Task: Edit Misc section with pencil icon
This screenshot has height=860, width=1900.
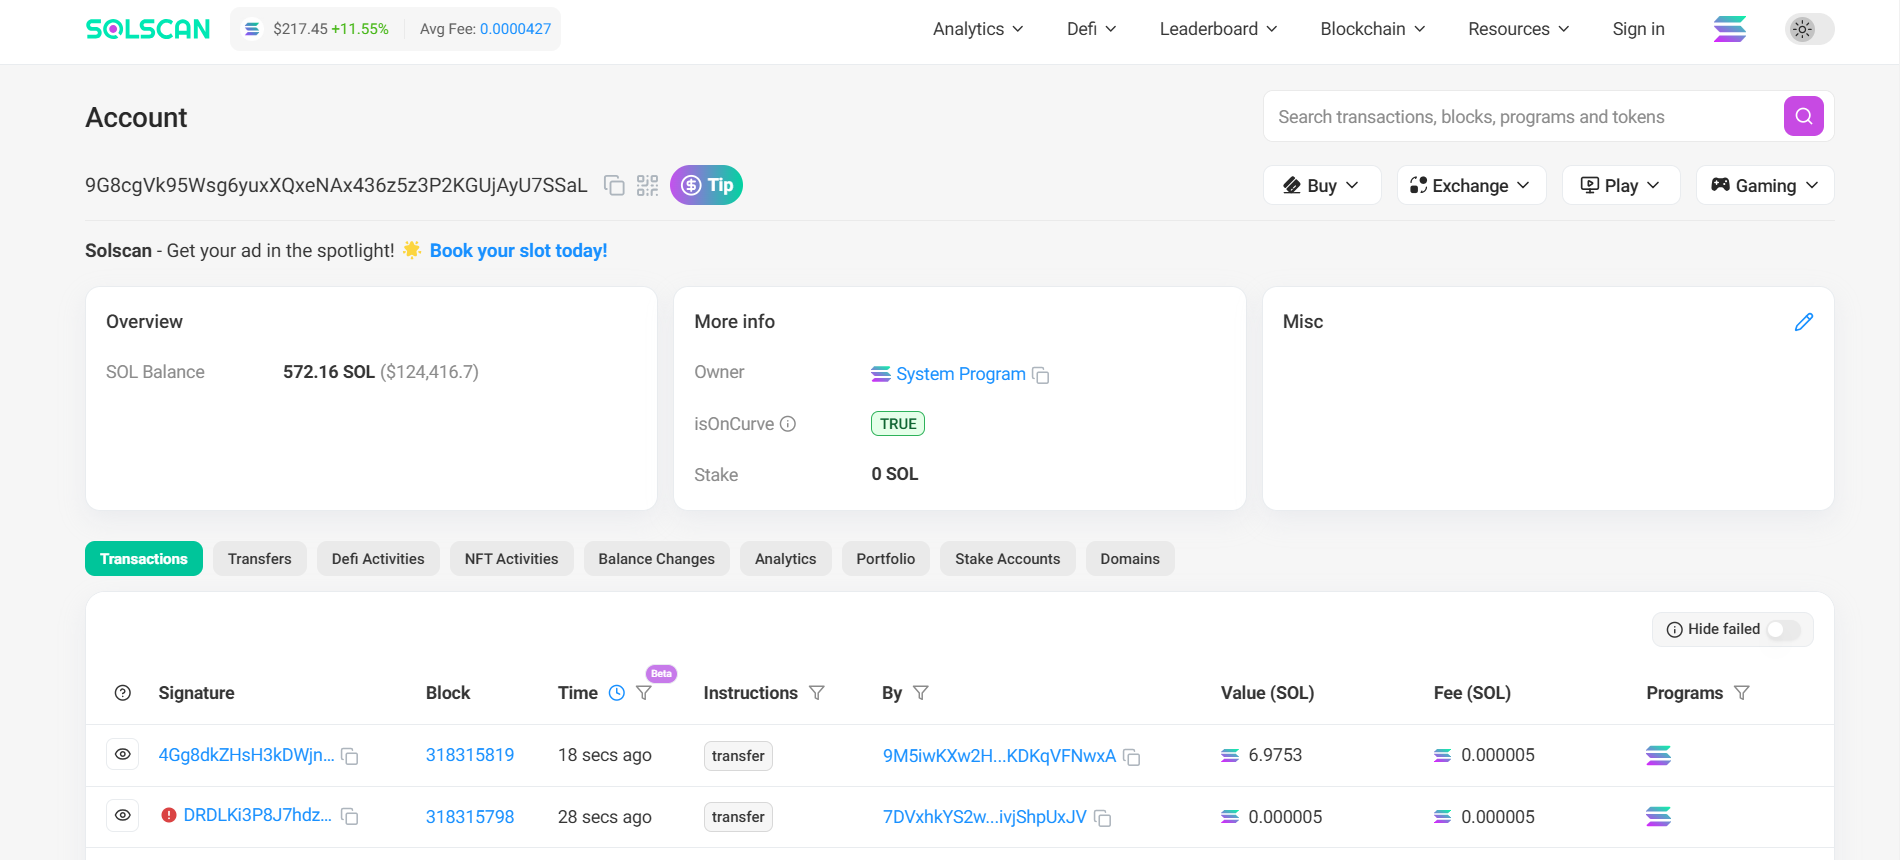Action: click(x=1803, y=322)
